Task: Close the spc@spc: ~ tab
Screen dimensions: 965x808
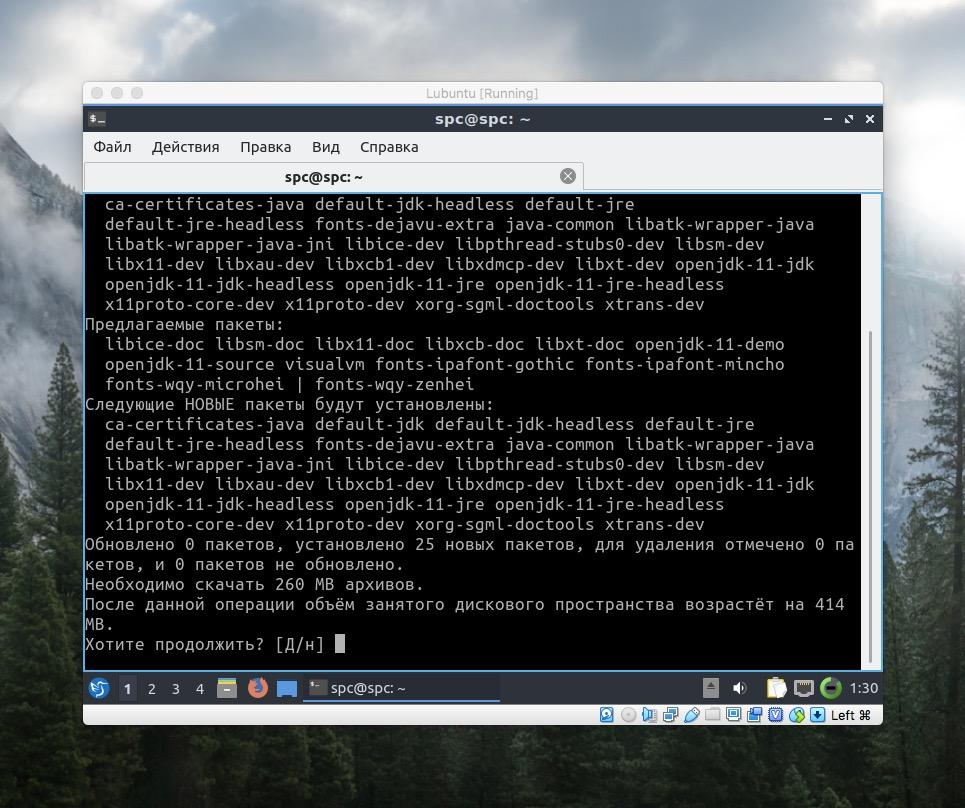Action: (x=567, y=175)
